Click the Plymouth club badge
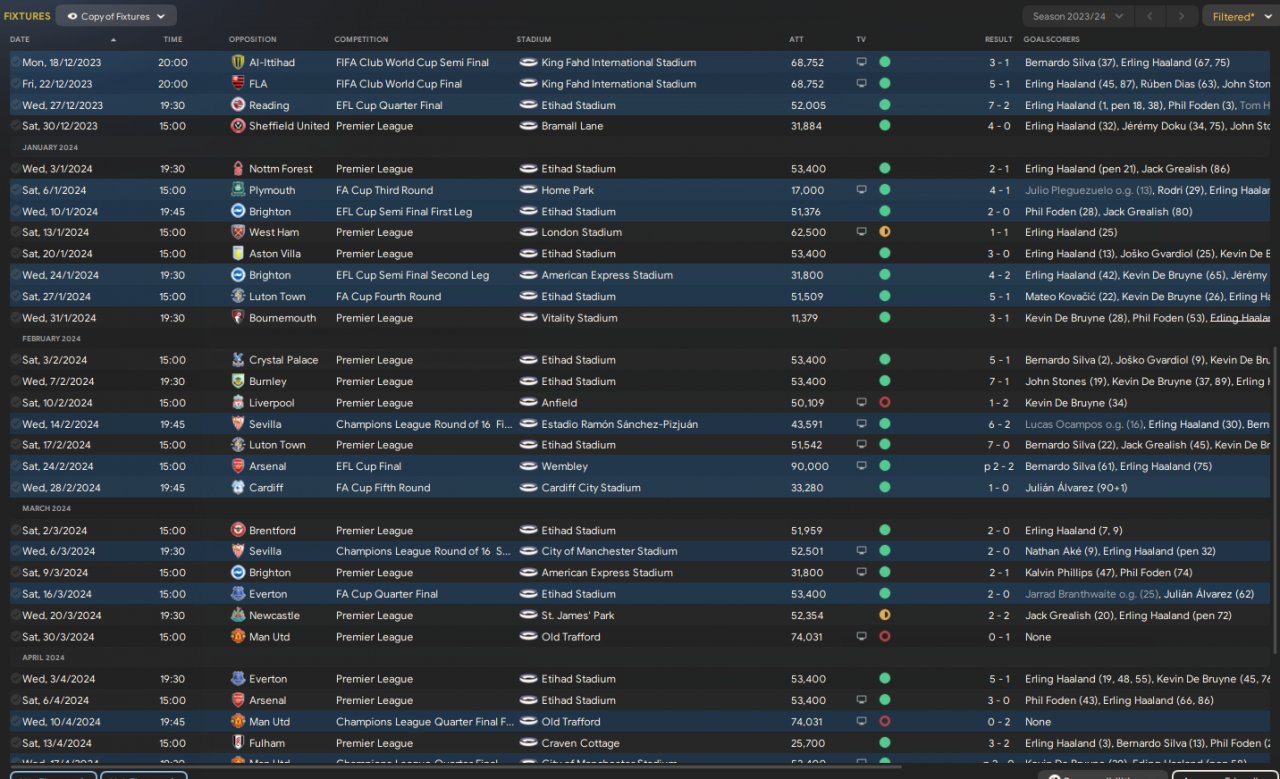This screenshot has width=1280, height=779. (x=238, y=190)
